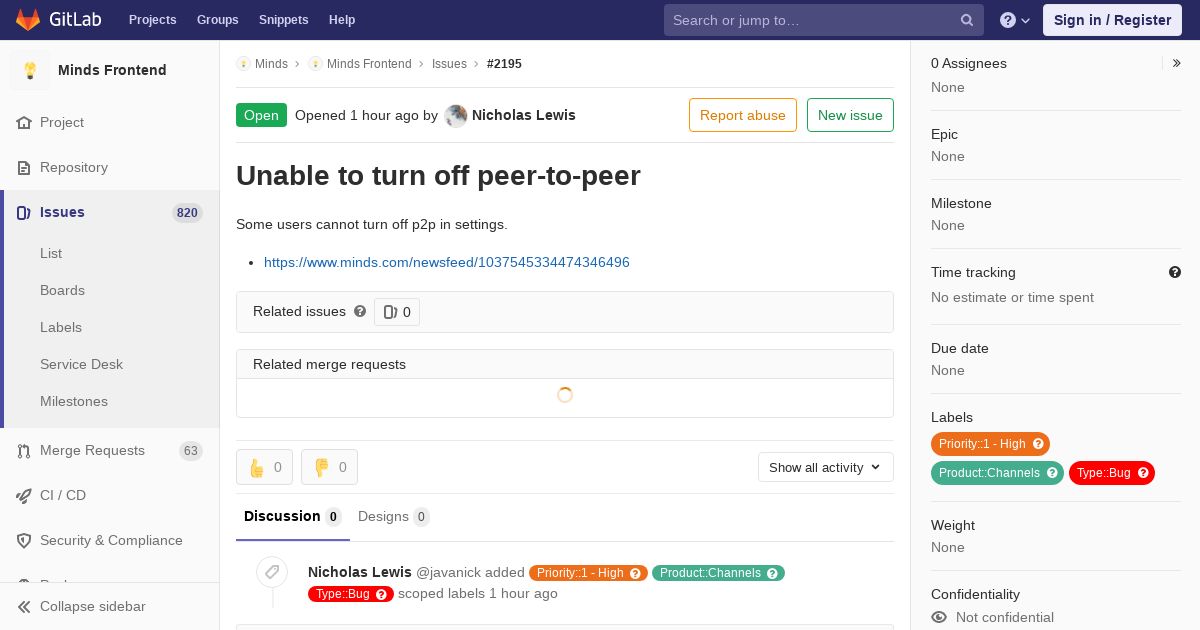This screenshot has width=1200, height=630.
Task: Click the Security & Compliance shield icon
Action: click(x=24, y=540)
